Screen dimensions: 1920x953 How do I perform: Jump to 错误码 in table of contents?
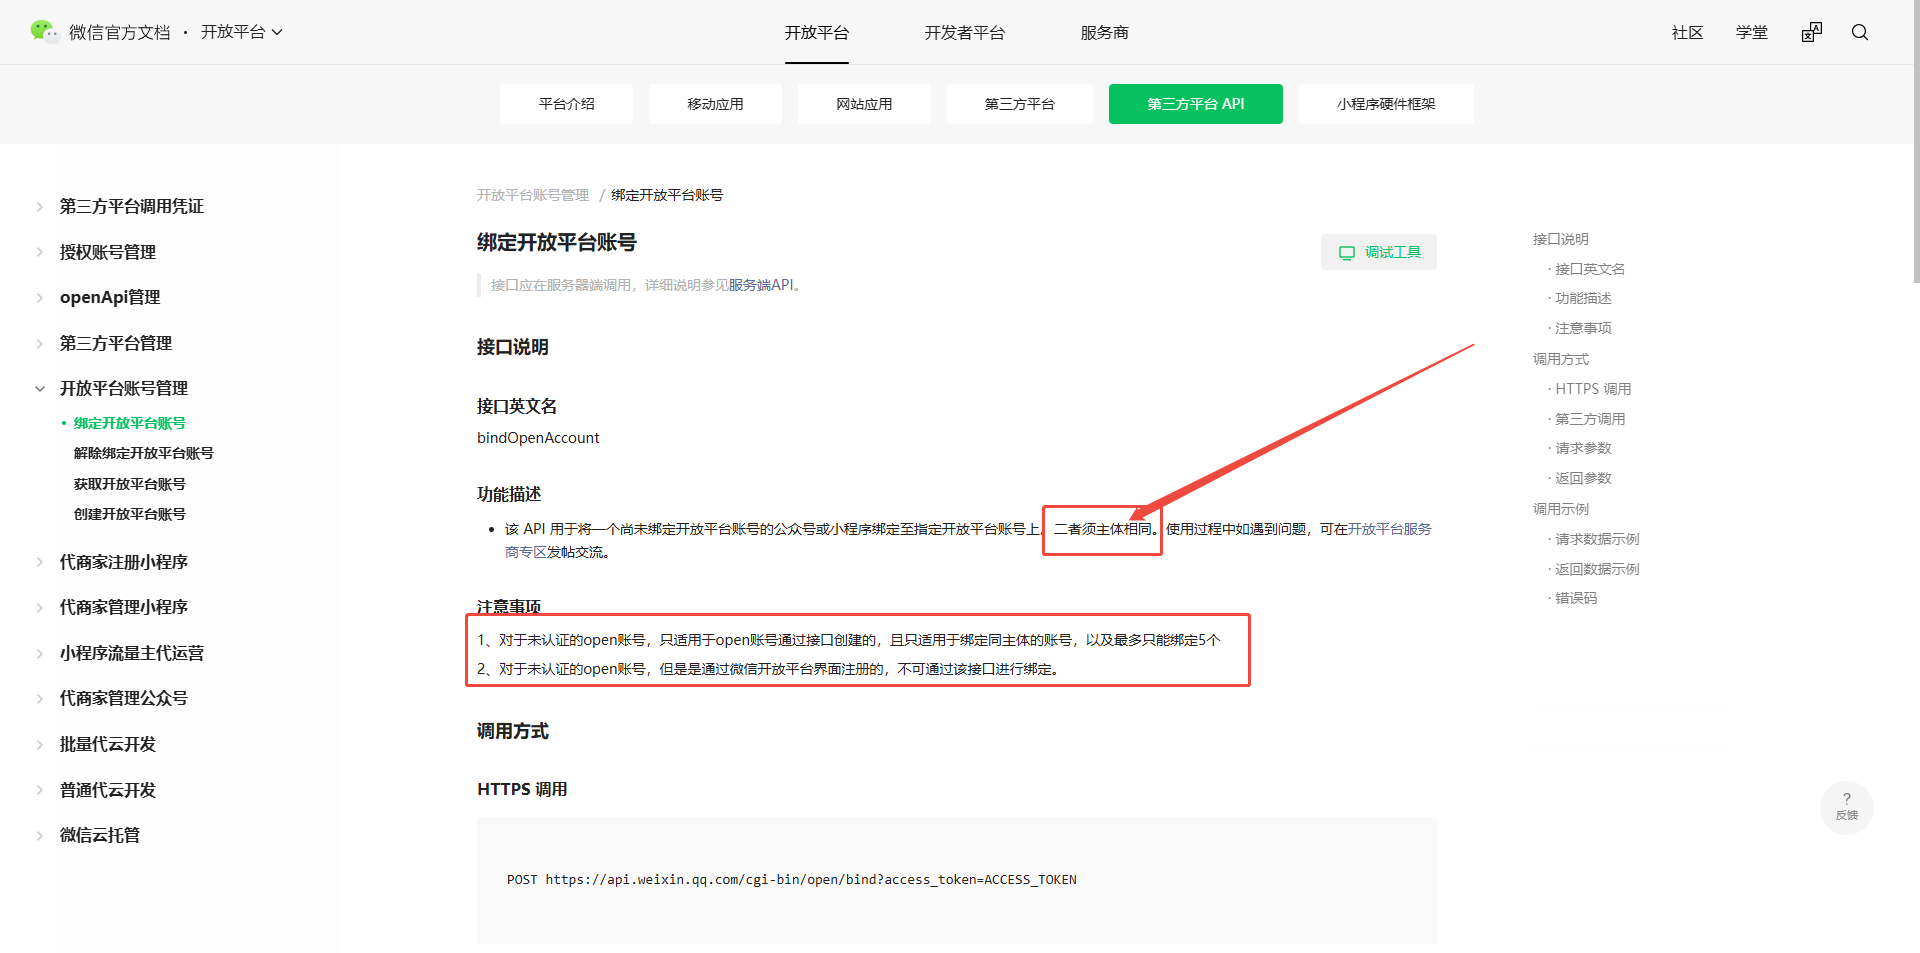[1576, 598]
